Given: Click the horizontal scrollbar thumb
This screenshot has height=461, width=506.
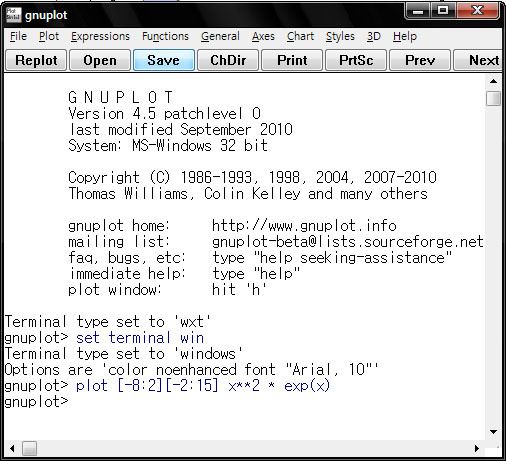Looking at the screenshot, I should pyautogui.click(x=29, y=448).
